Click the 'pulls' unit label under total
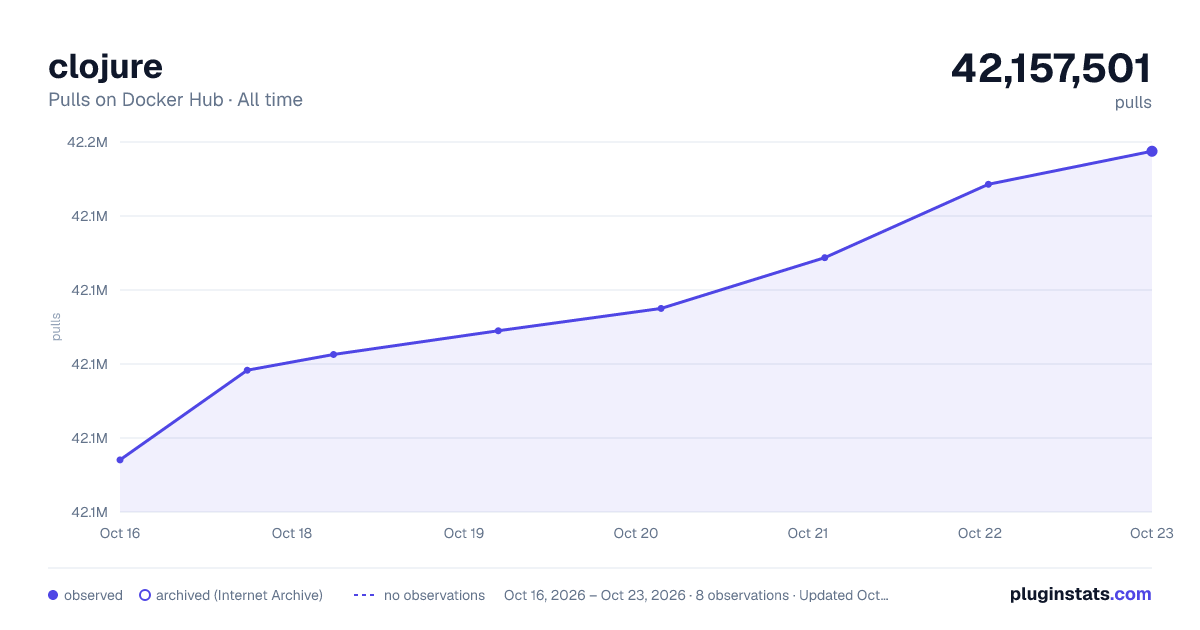The height and width of the screenshot is (630, 1200). click(x=1133, y=103)
